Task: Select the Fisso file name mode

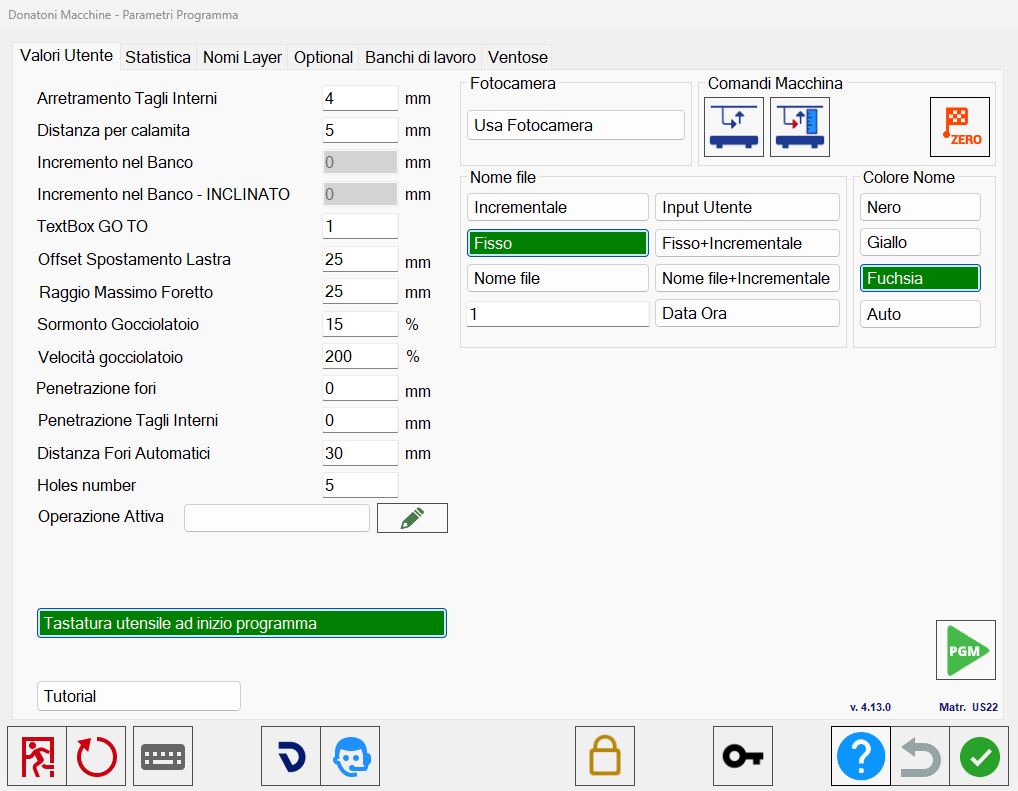Action: [x=558, y=243]
